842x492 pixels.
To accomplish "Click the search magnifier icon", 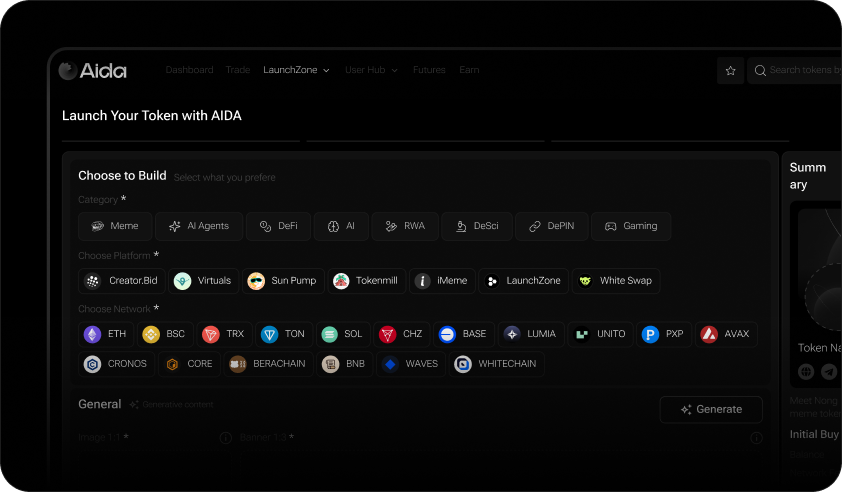I will click(760, 70).
